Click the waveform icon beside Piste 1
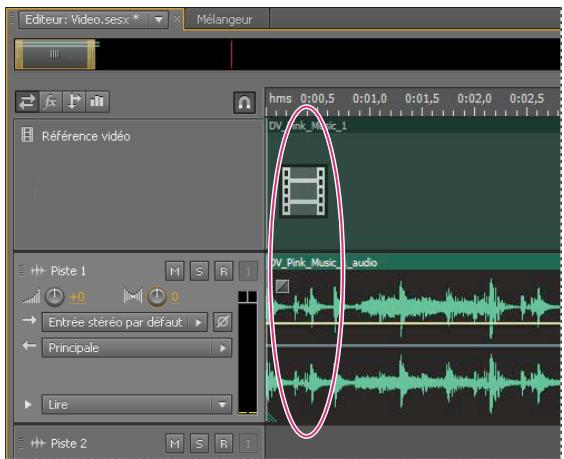Viewport: 564px width, 459px height. point(38,271)
